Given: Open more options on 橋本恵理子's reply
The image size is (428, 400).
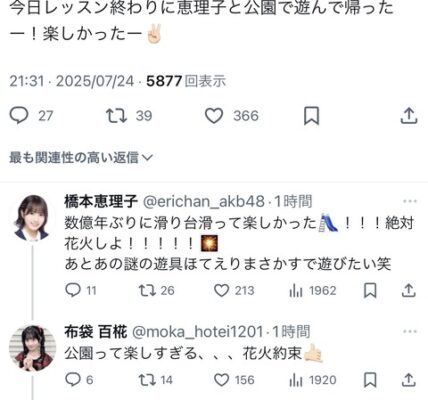Looking at the screenshot, I should 410,201.
